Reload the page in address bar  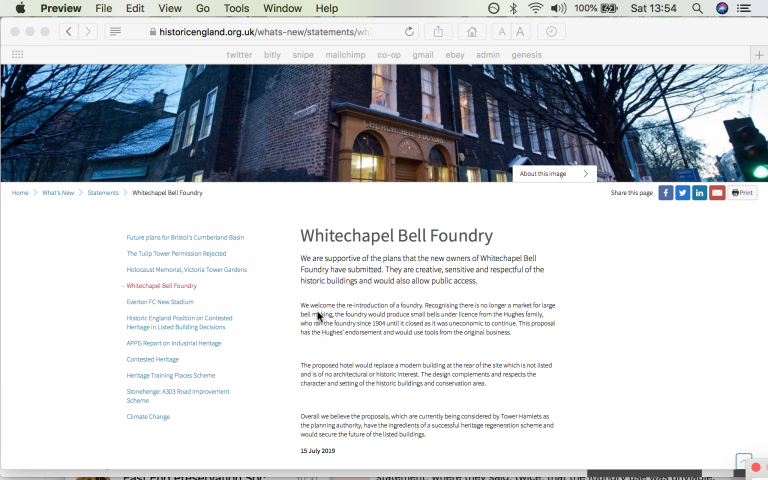pos(409,32)
